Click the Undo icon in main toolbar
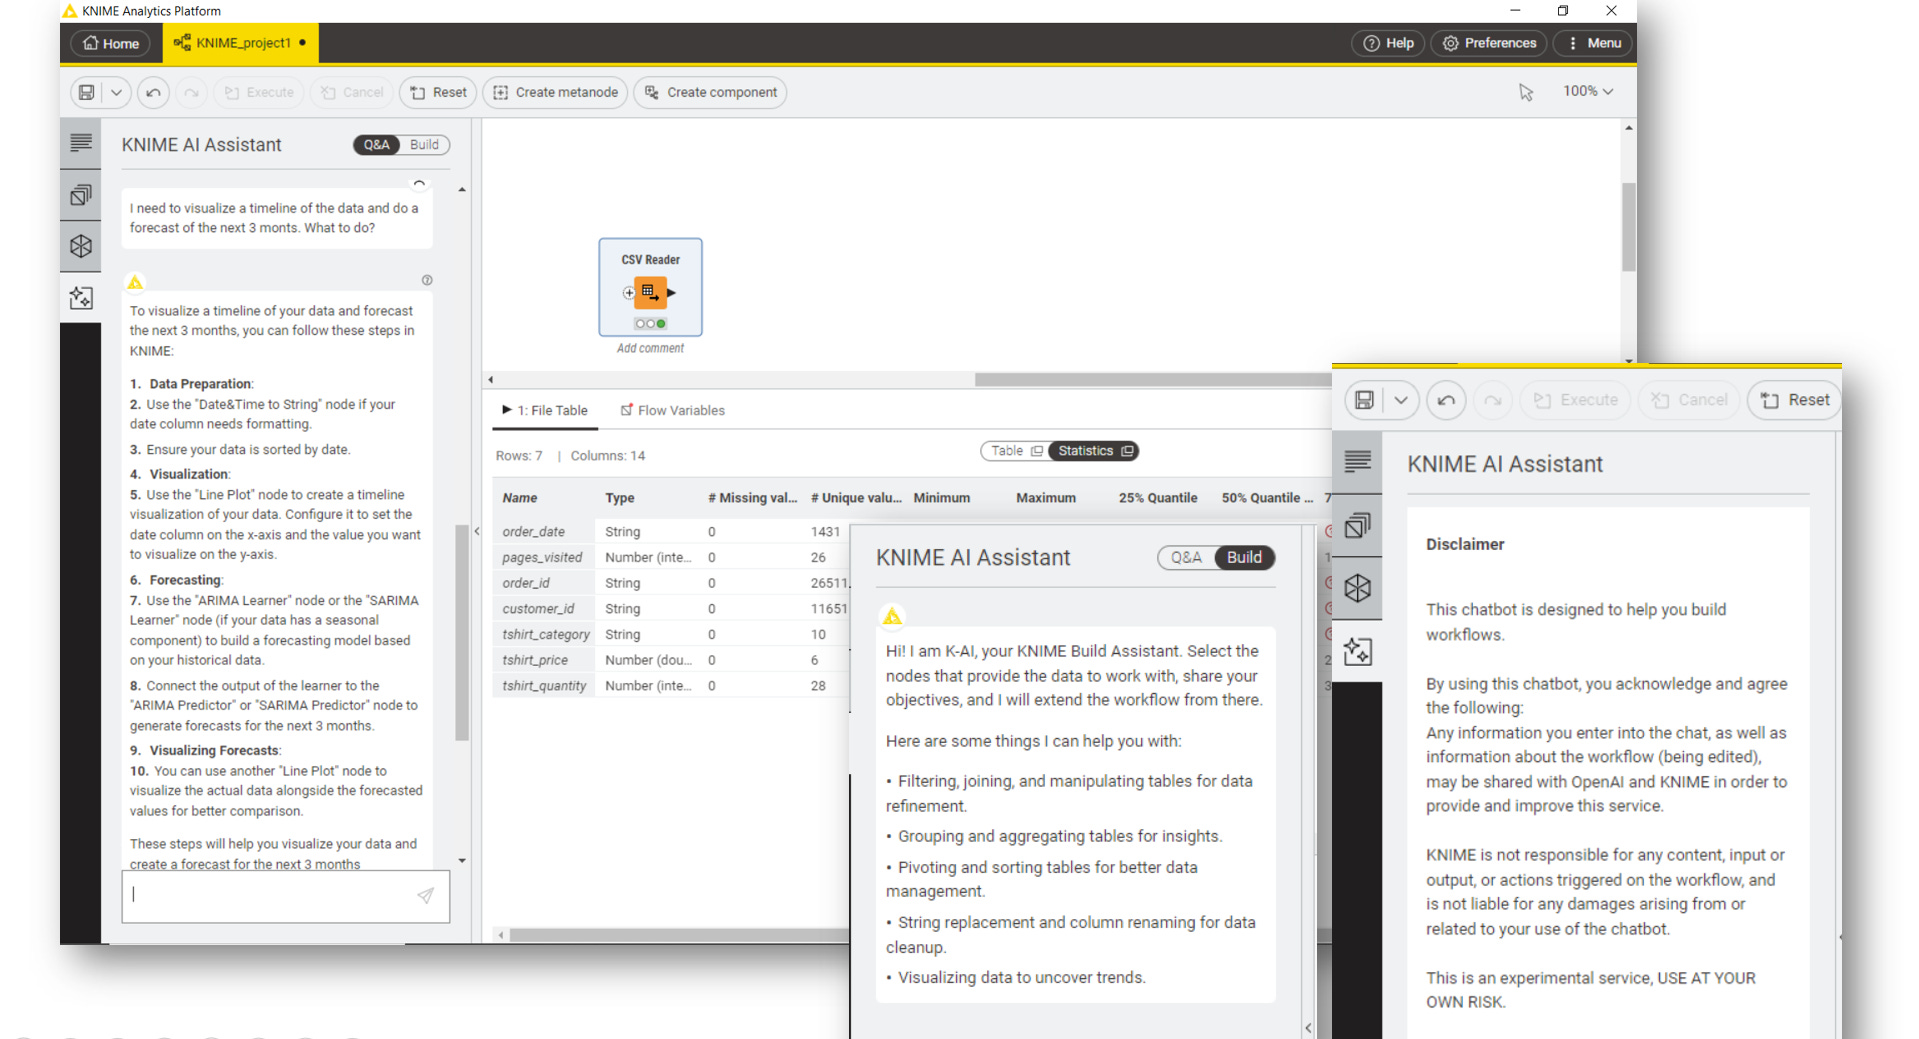Screen dimensions: 1919x1039 tap(153, 92)
